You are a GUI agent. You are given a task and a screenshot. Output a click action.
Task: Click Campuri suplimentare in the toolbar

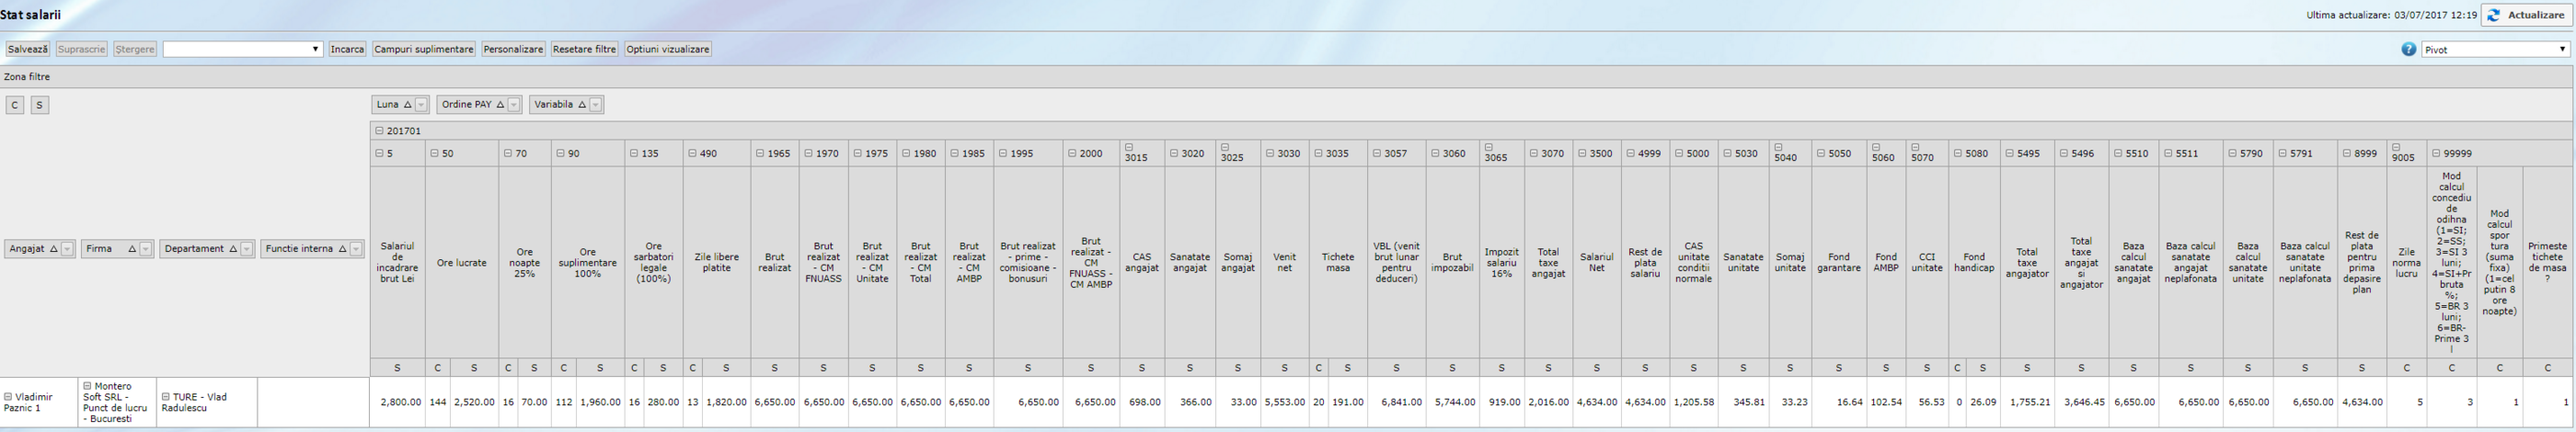pos(423,49)
